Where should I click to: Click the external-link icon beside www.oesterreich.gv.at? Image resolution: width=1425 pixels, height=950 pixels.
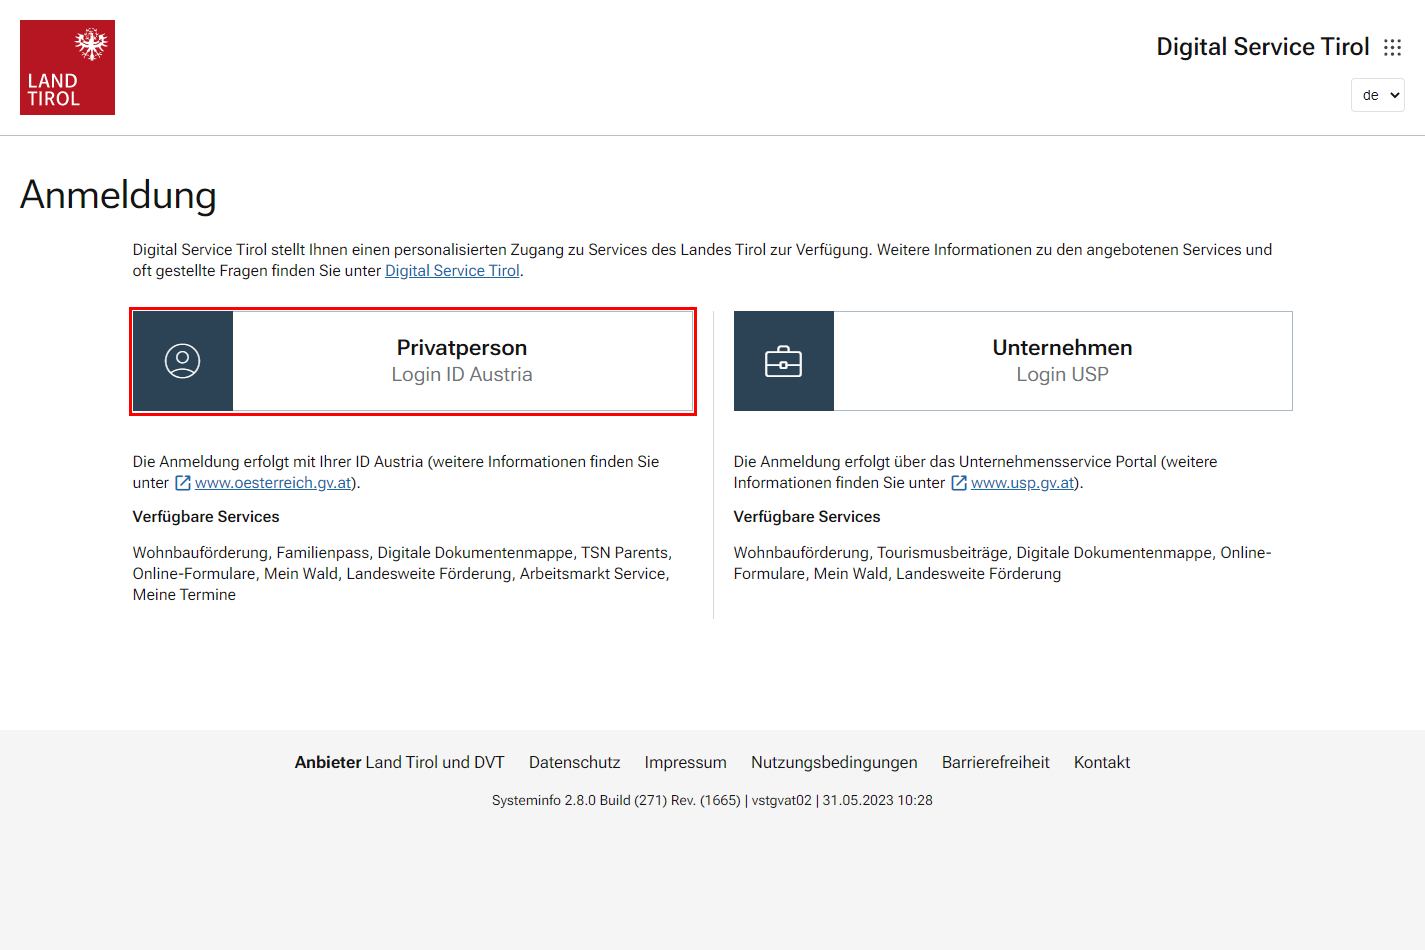click(183, 483)
